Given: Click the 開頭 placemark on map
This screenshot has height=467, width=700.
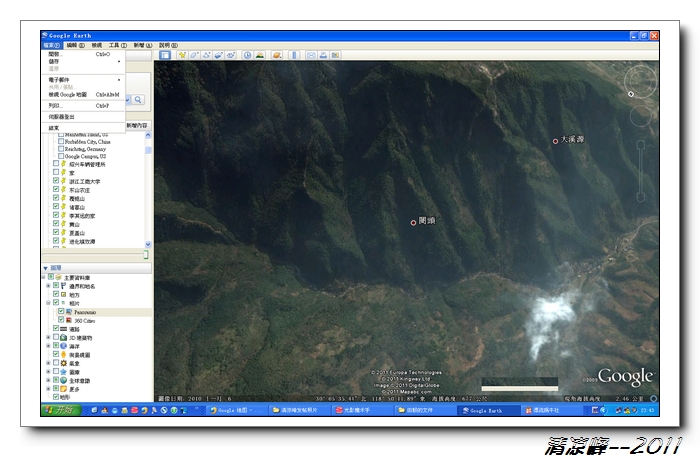Looking at the screenshot, I should (413, 222).
